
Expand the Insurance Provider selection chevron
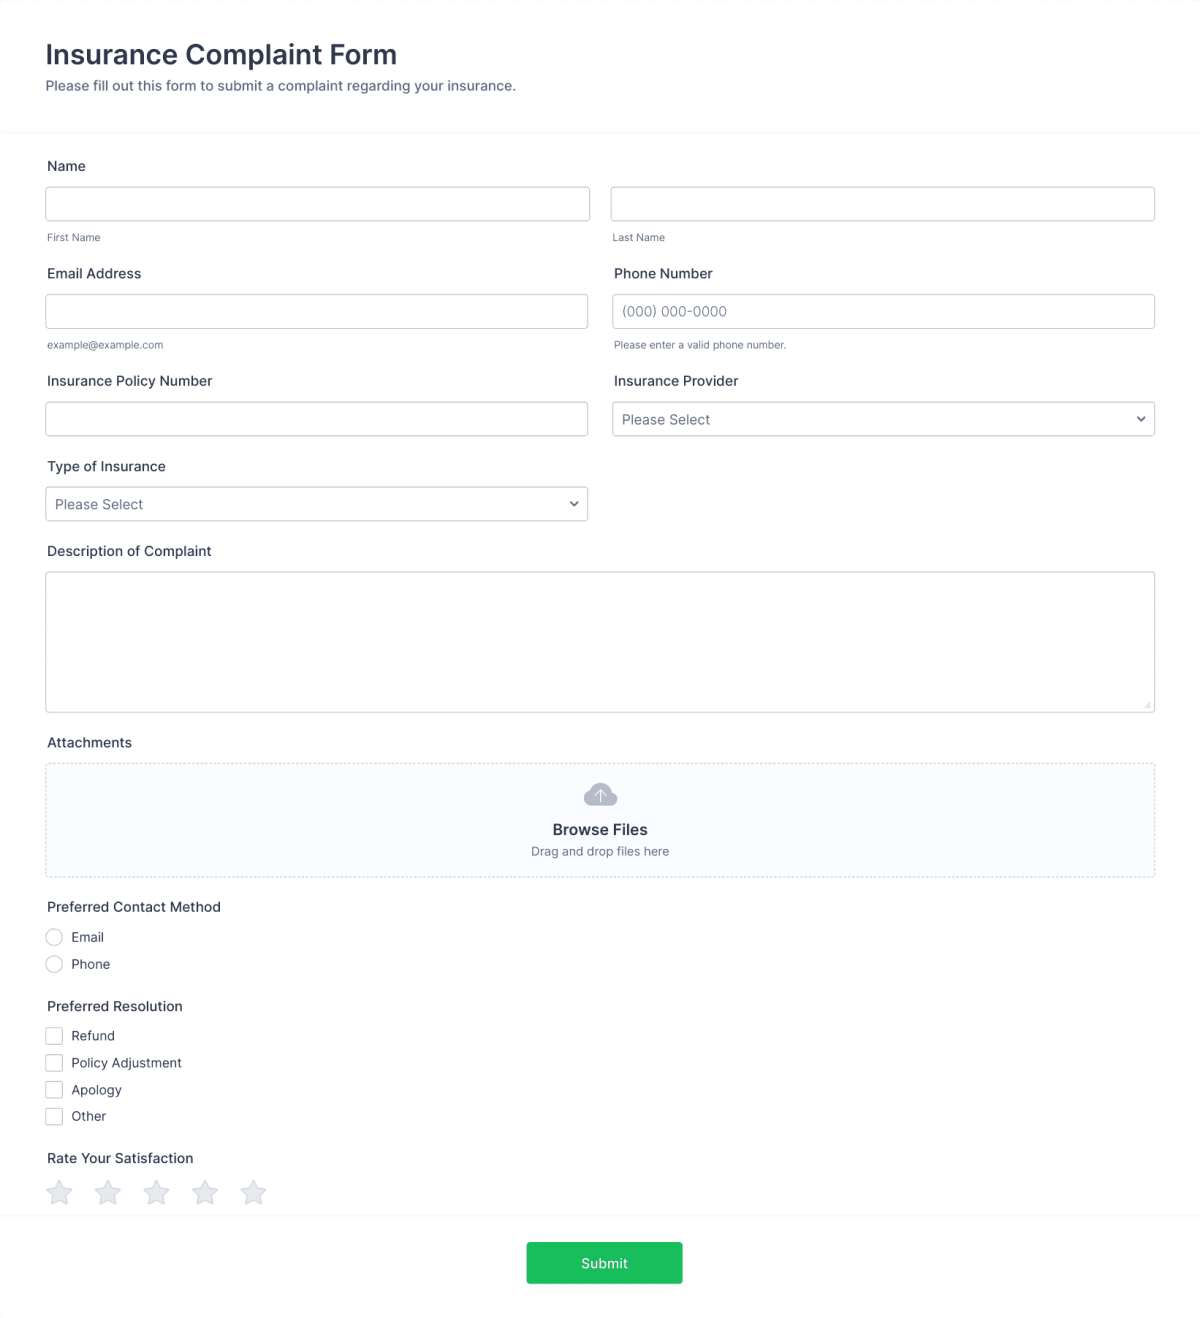click(1141, 419)
